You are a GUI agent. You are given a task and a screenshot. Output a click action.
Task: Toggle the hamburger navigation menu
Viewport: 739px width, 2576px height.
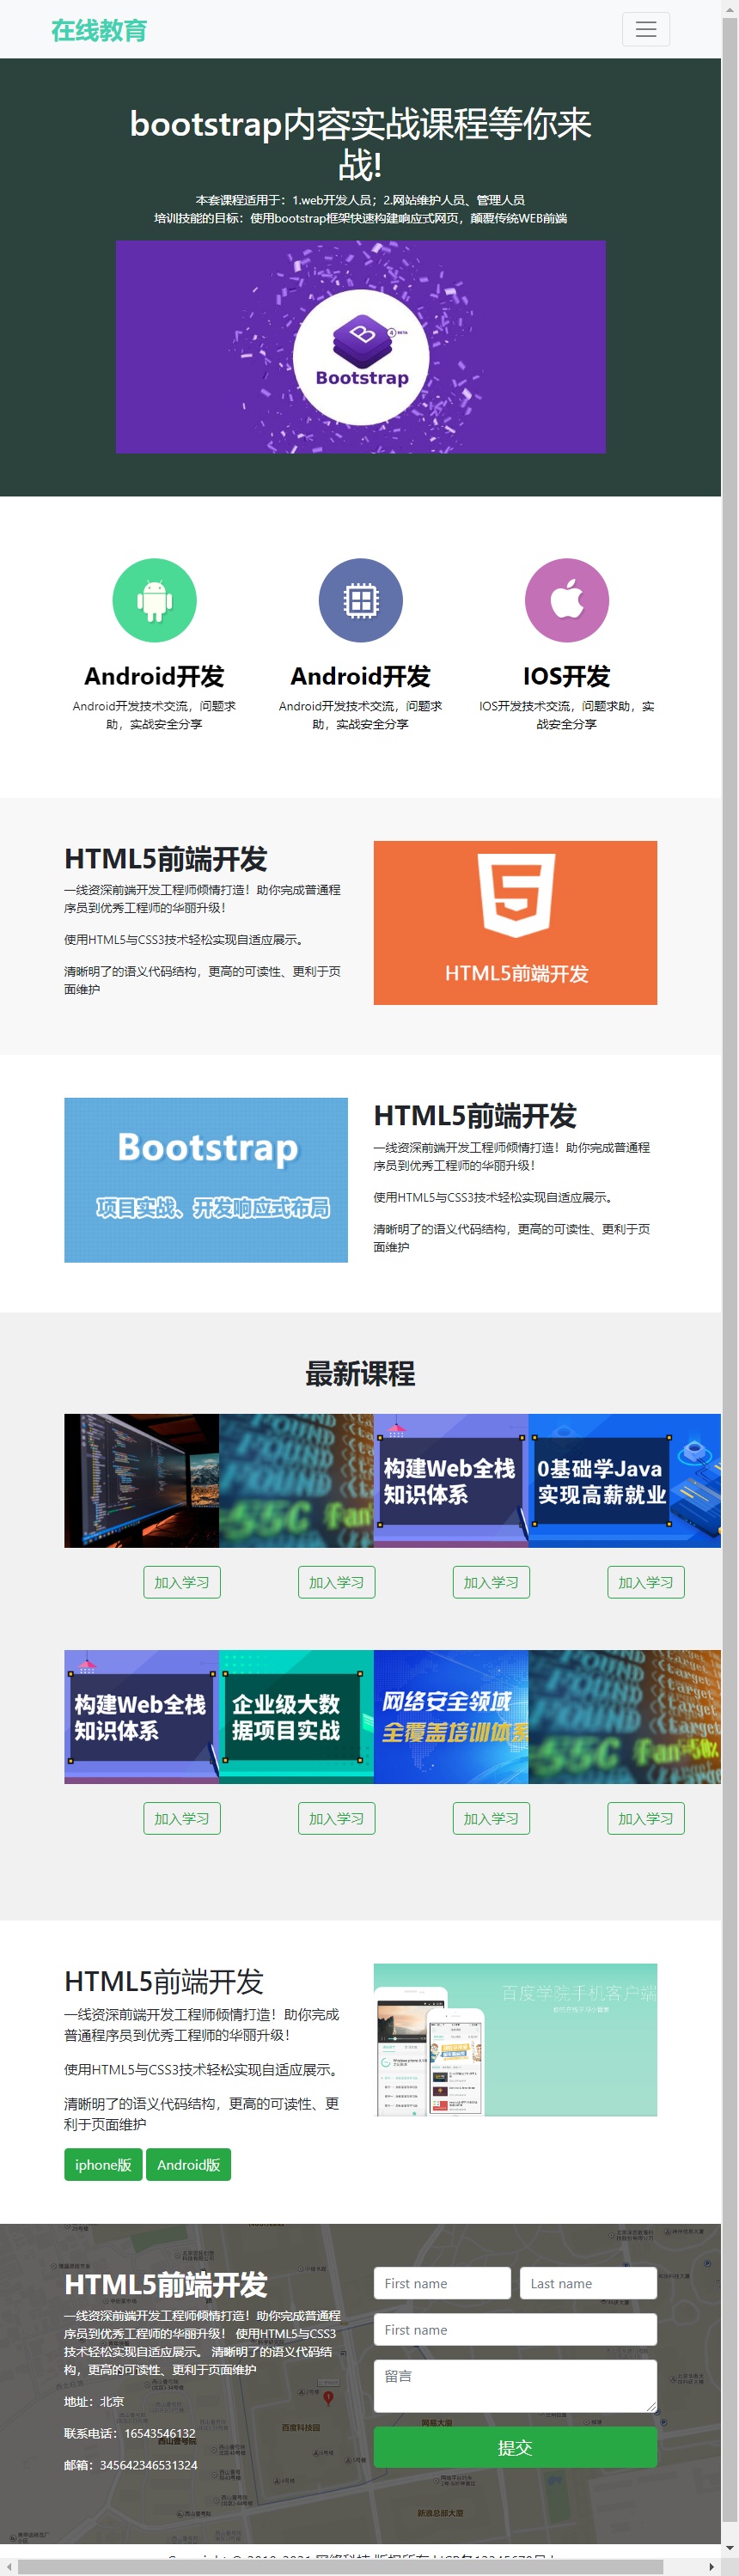pos(645,29)
